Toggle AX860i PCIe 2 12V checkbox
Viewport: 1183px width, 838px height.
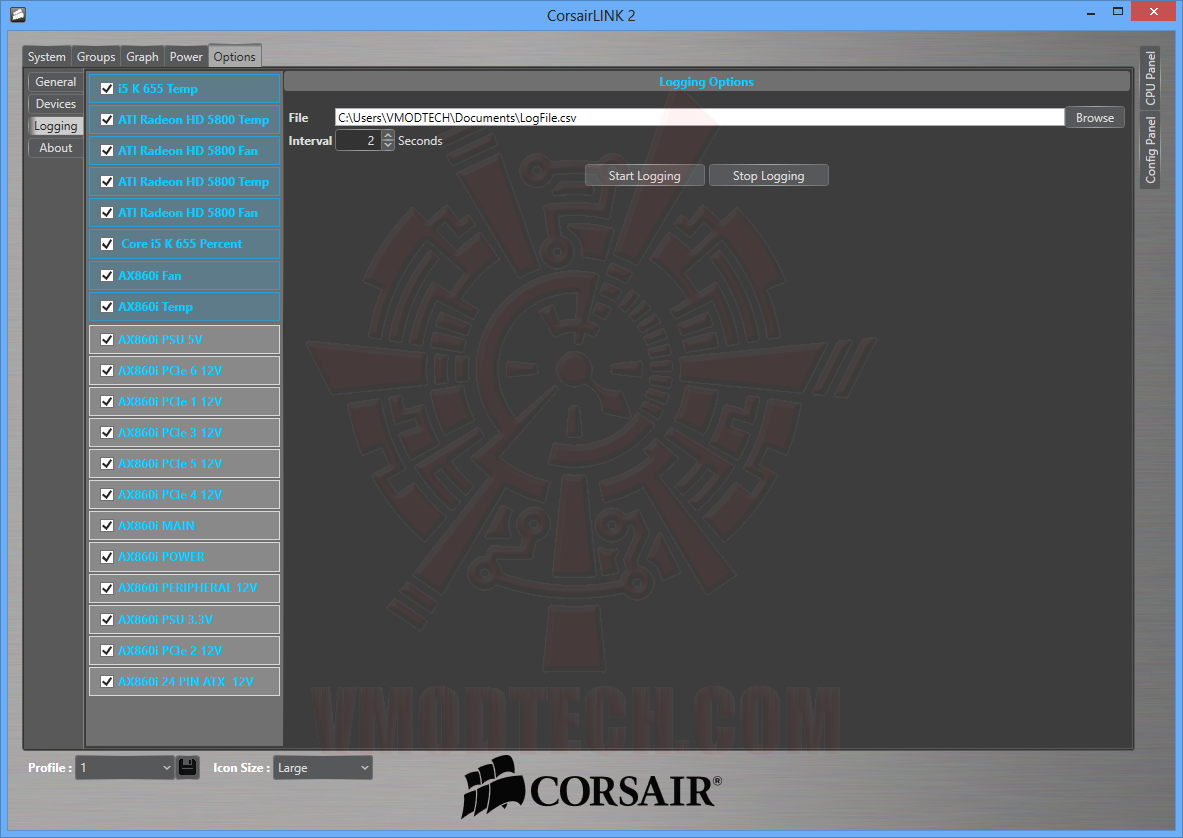coord(107,650)
